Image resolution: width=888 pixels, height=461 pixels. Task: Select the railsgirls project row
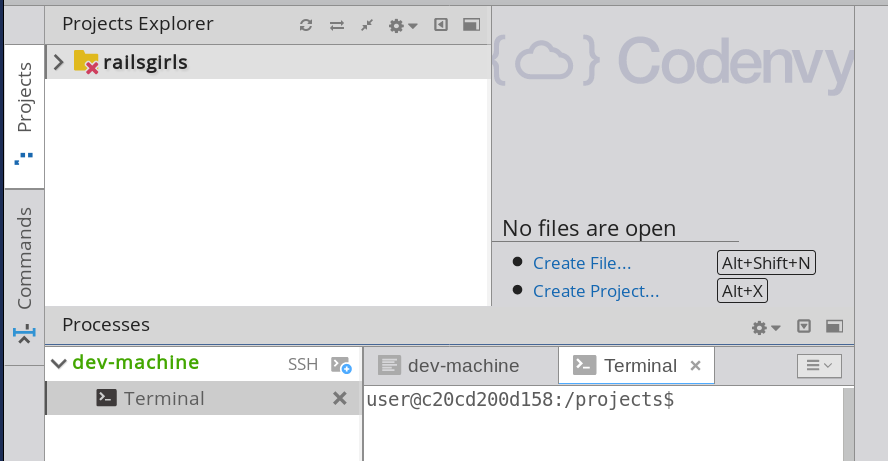click(x=268, y=62)
